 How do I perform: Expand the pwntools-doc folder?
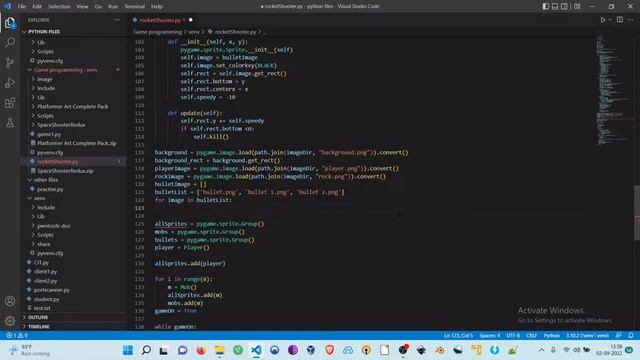click(73, 226)
